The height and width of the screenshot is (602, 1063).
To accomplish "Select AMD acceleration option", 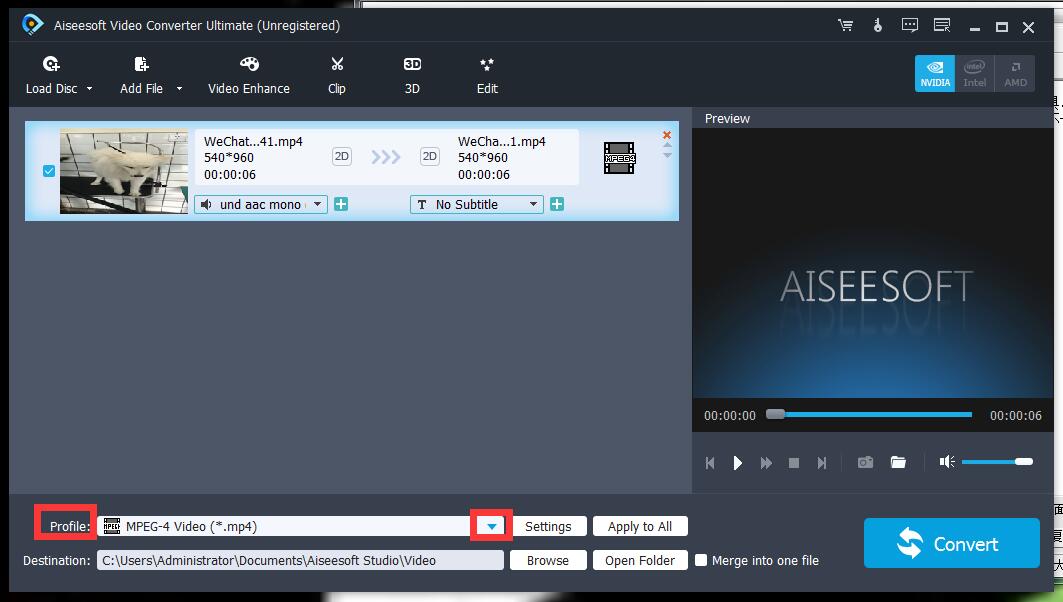I will tap(1015, 73).
